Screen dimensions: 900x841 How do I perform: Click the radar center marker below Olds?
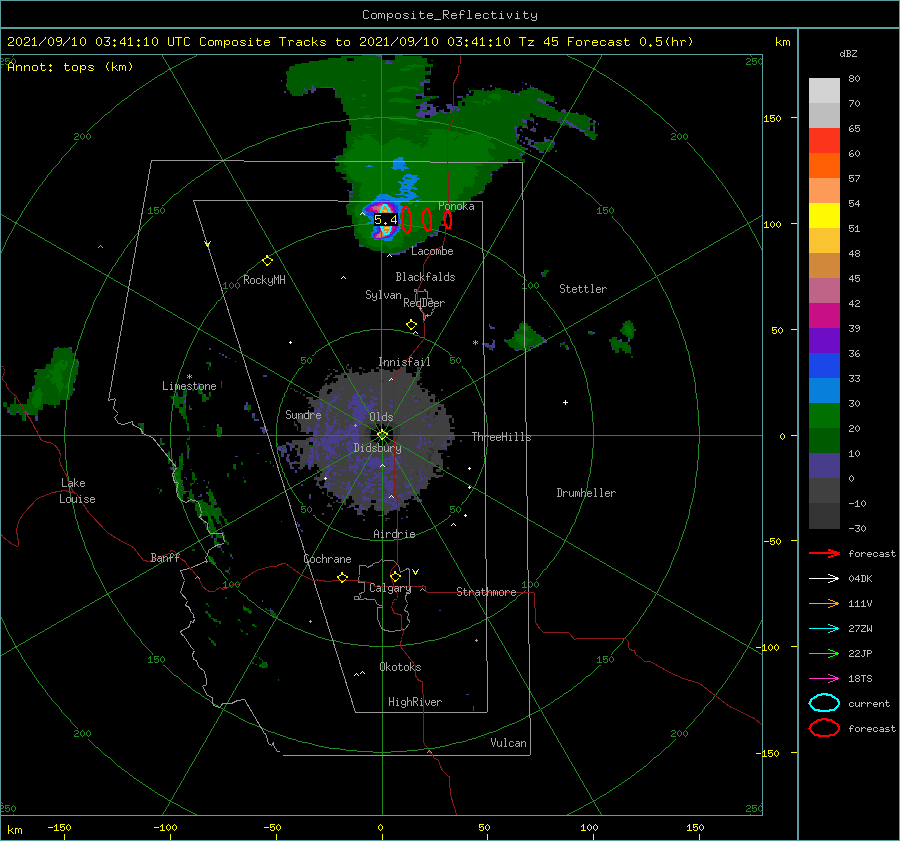[382, 435]
